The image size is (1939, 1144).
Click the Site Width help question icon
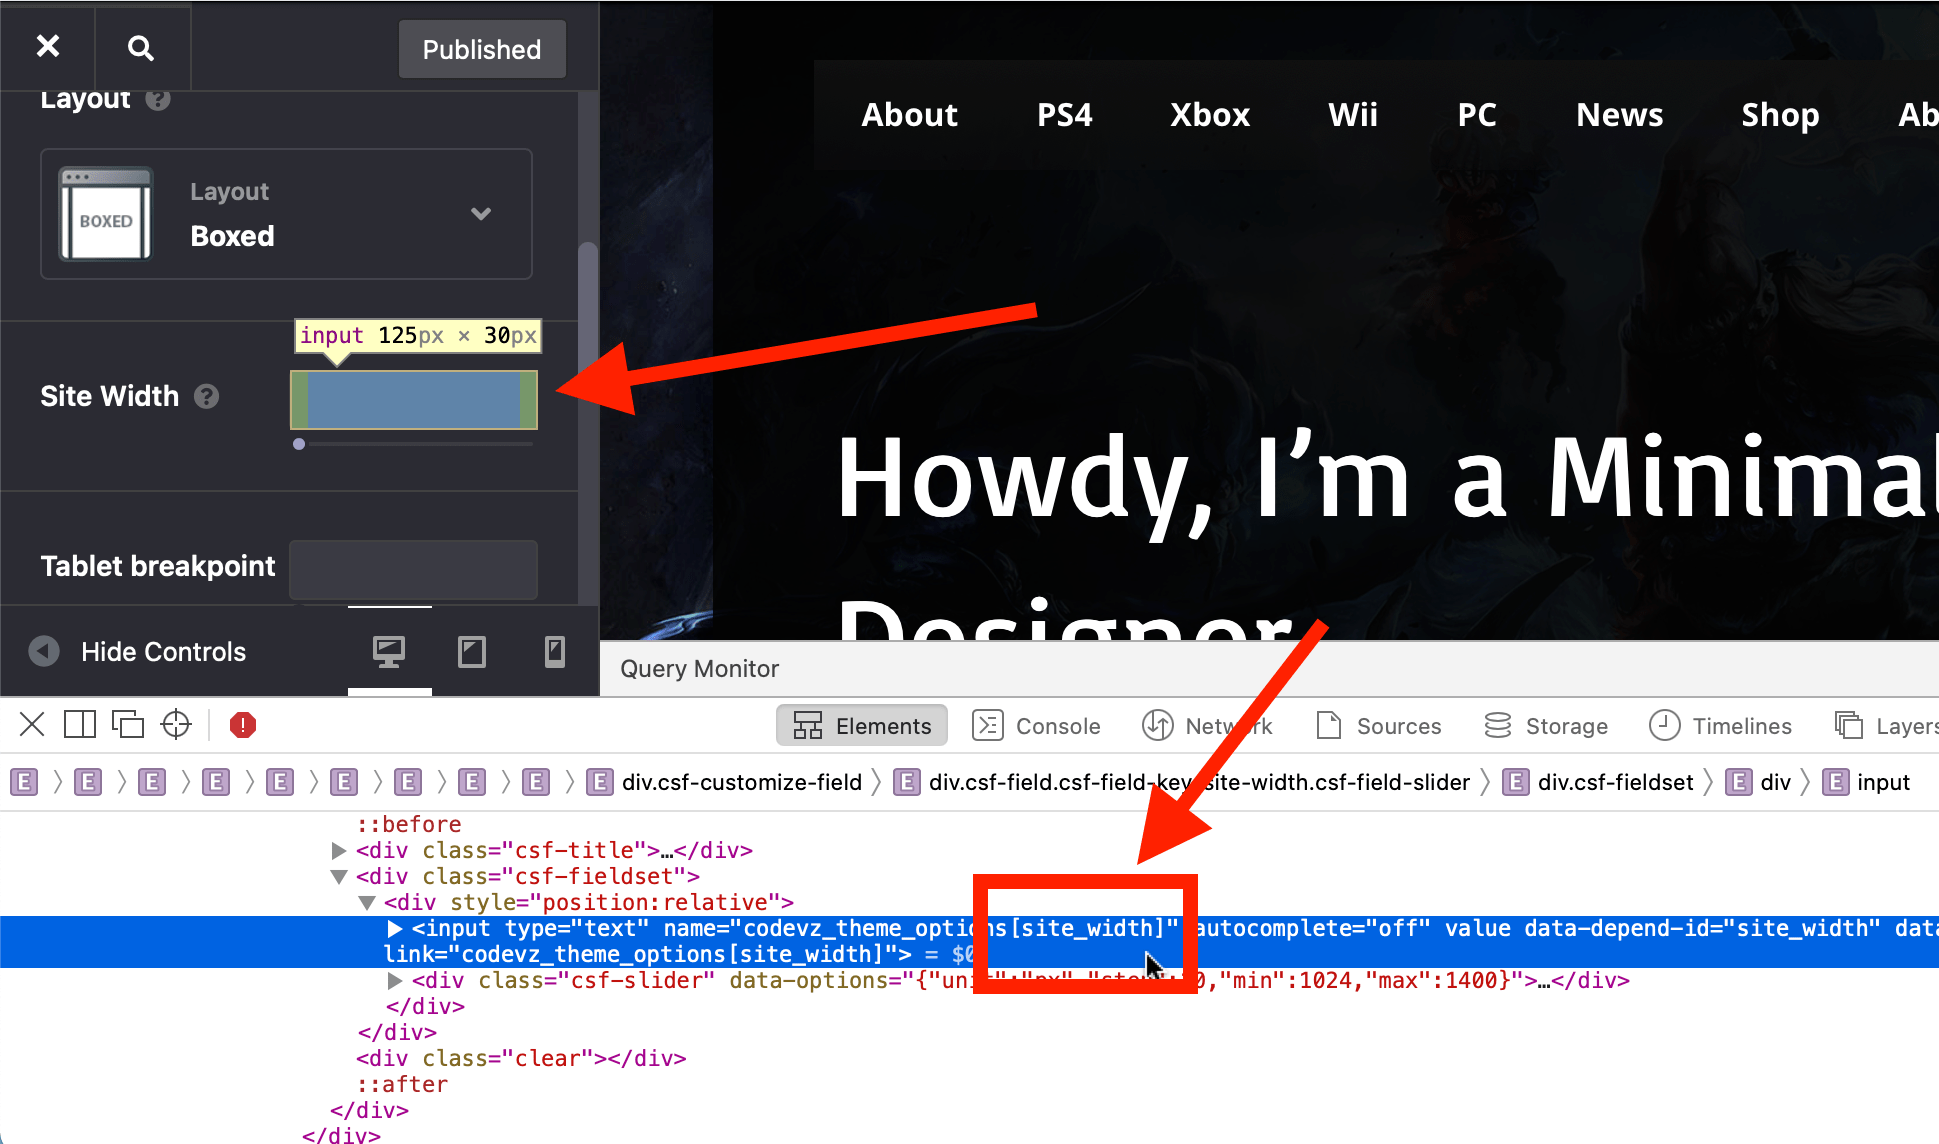coord(207,397)
